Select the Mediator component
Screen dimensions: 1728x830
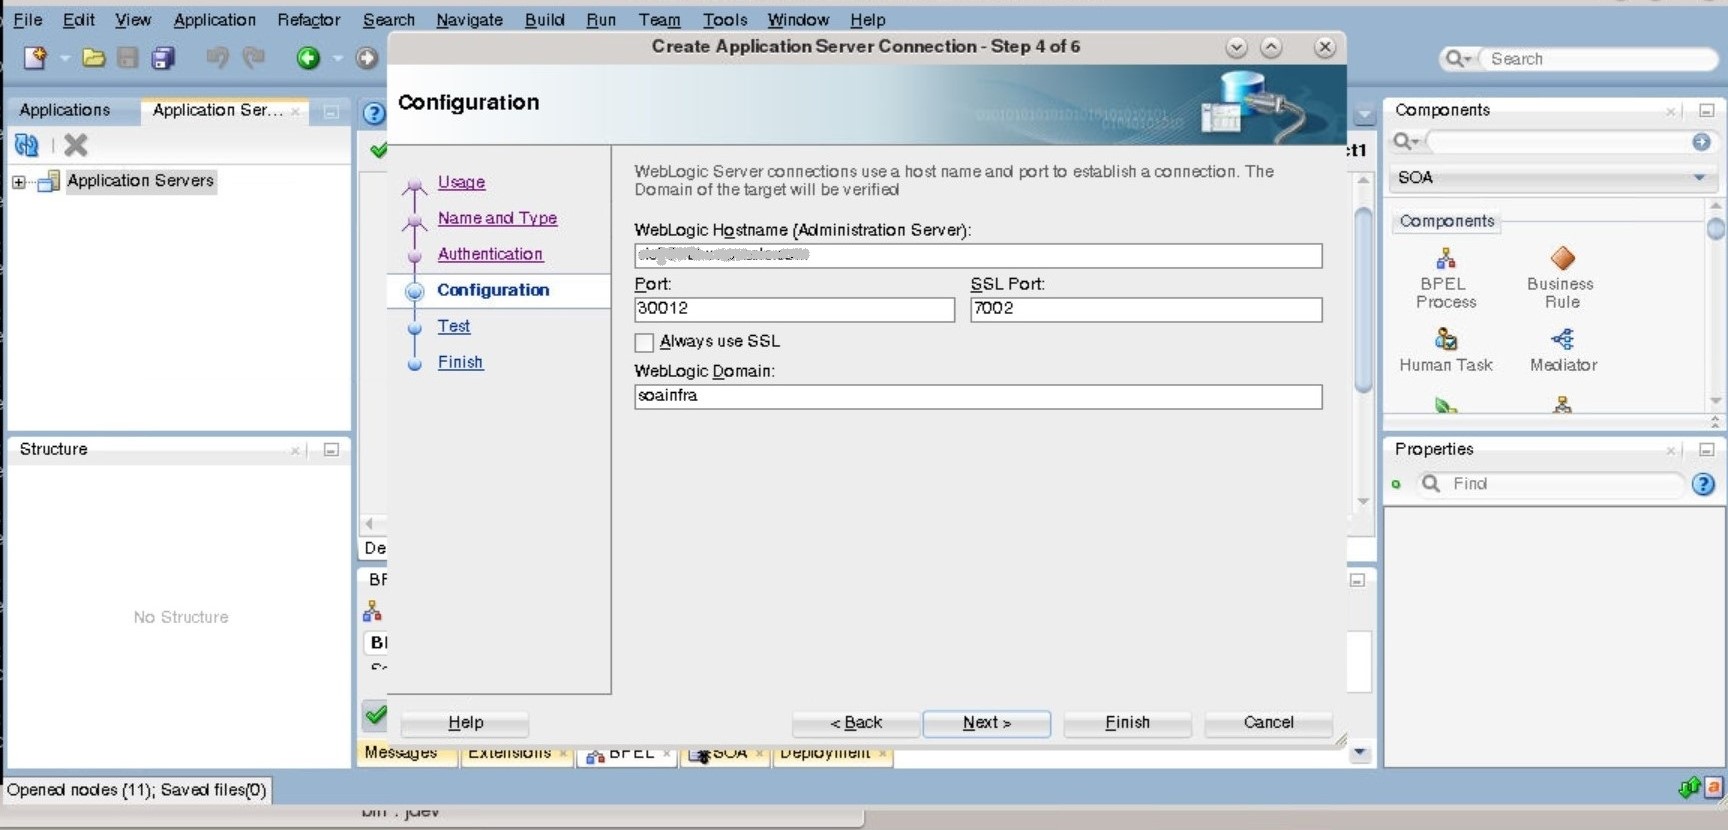1563,351
